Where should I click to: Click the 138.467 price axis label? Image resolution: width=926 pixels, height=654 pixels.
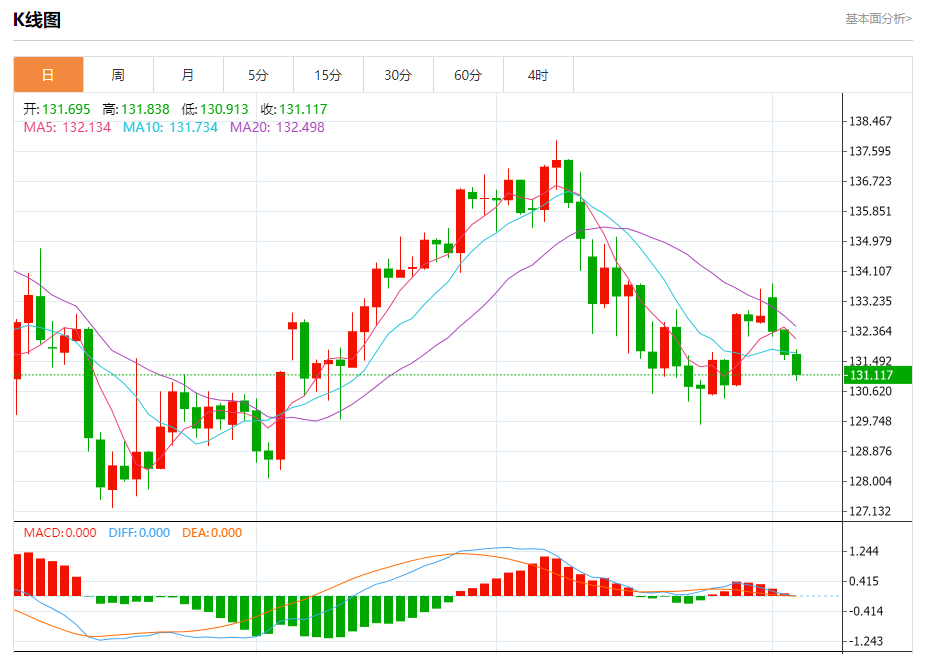click(870, 121)
